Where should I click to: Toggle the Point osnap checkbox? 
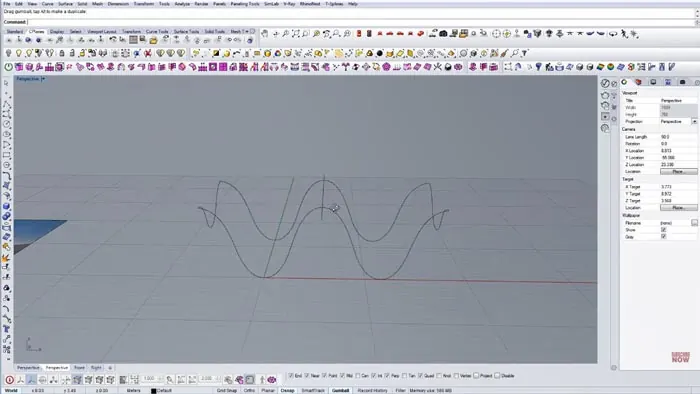pos(325,376)
